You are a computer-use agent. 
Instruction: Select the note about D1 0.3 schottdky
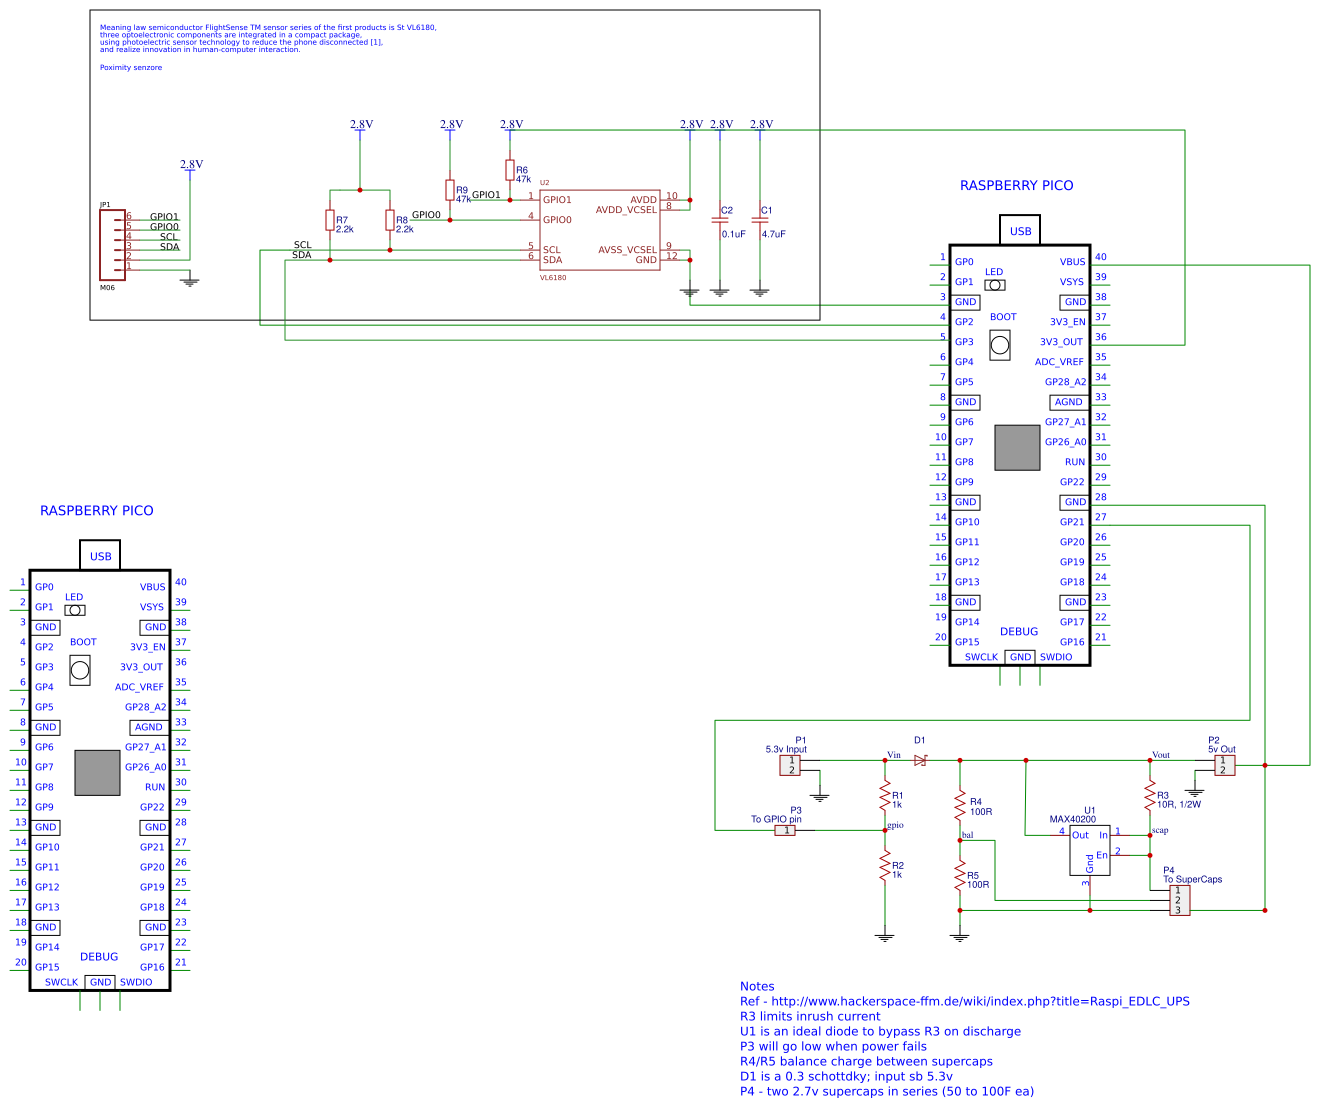tap(846, 1076)
